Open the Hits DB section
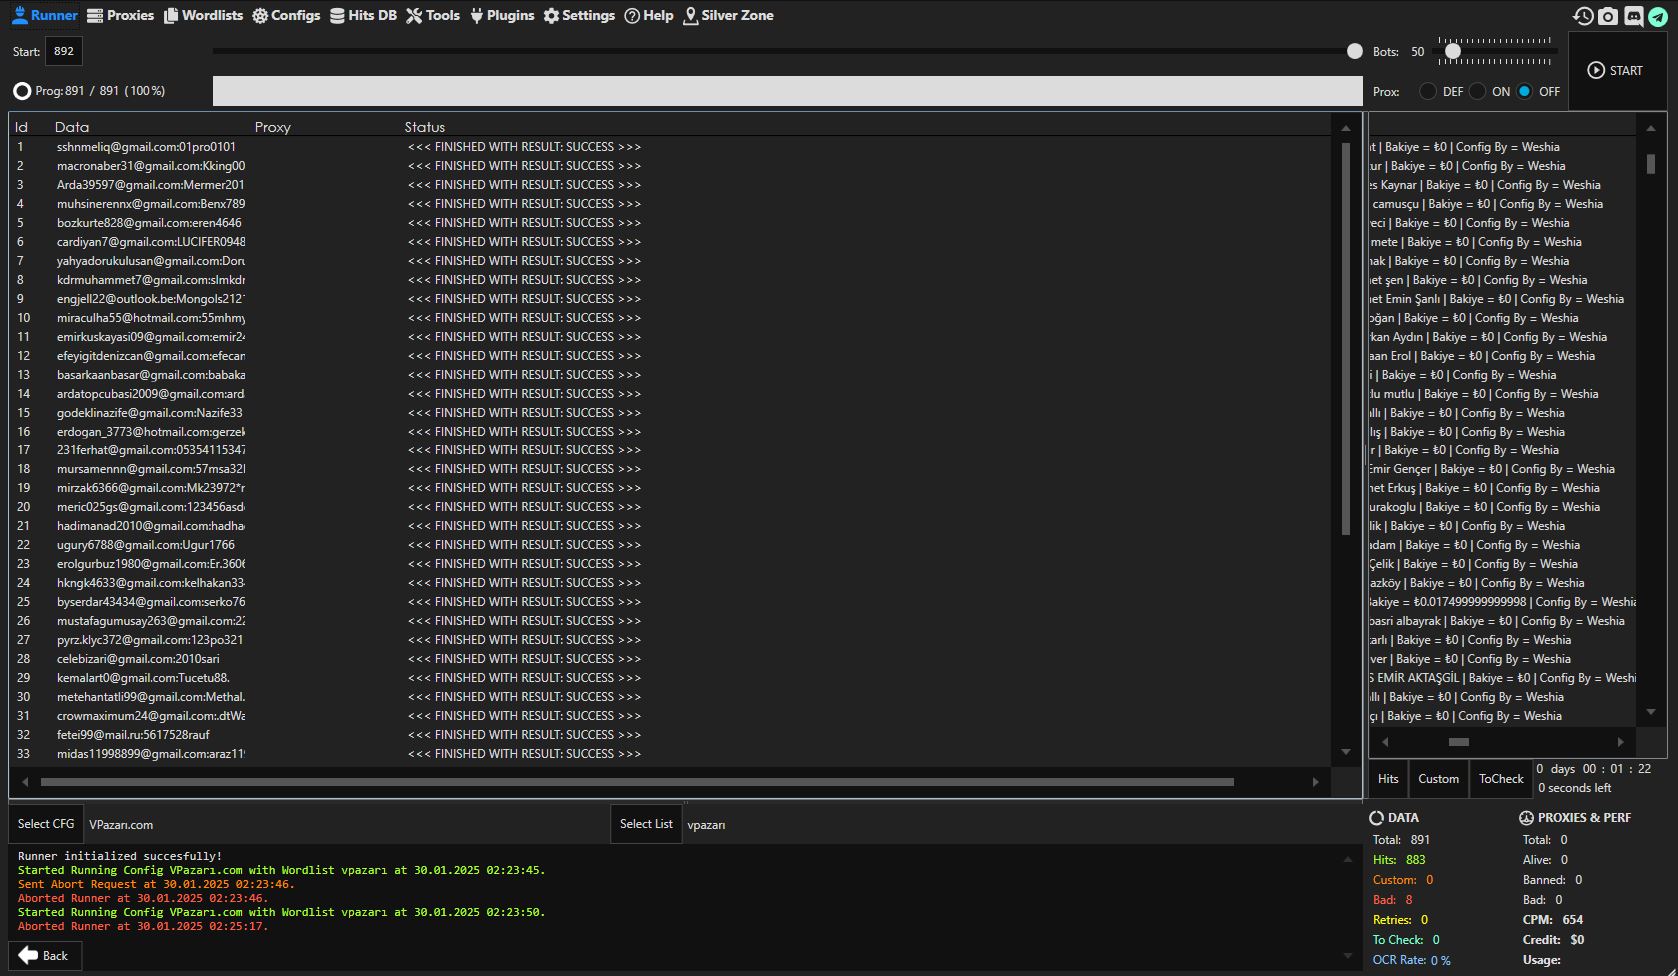The height and width of the screenshot is (976, 1678). 363,15
